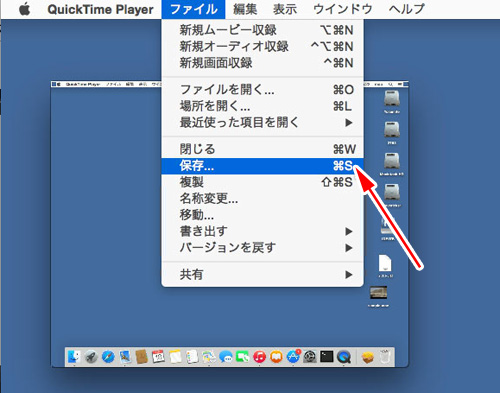The height and width of the screenshot is (393, 500).
Task: Select ファイルを開く… menu item
Action: 262,89
